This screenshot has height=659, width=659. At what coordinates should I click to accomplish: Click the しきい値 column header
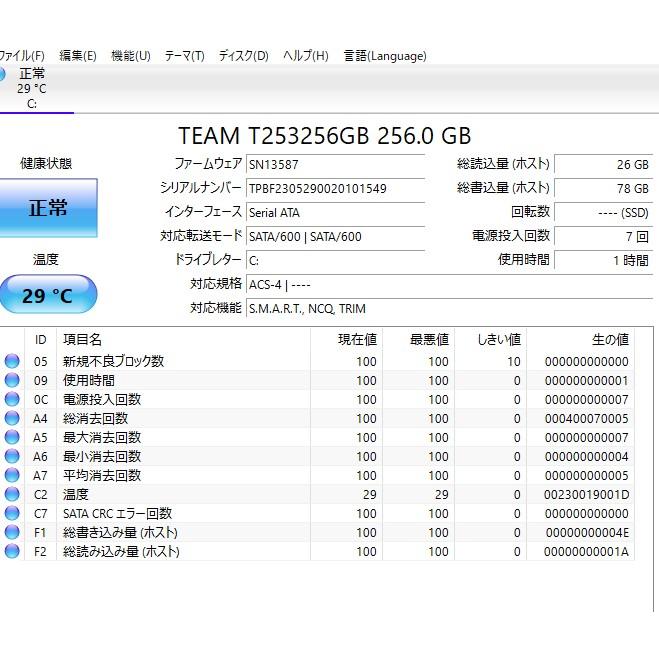[490, 340]
